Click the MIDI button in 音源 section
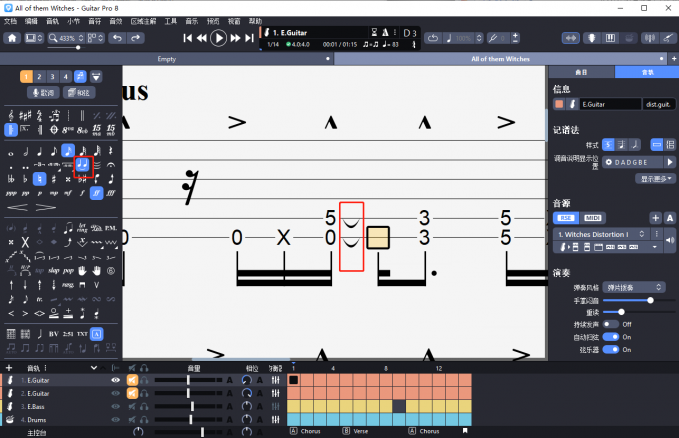This screenshot has height=438, width=679. pos(593,217)
